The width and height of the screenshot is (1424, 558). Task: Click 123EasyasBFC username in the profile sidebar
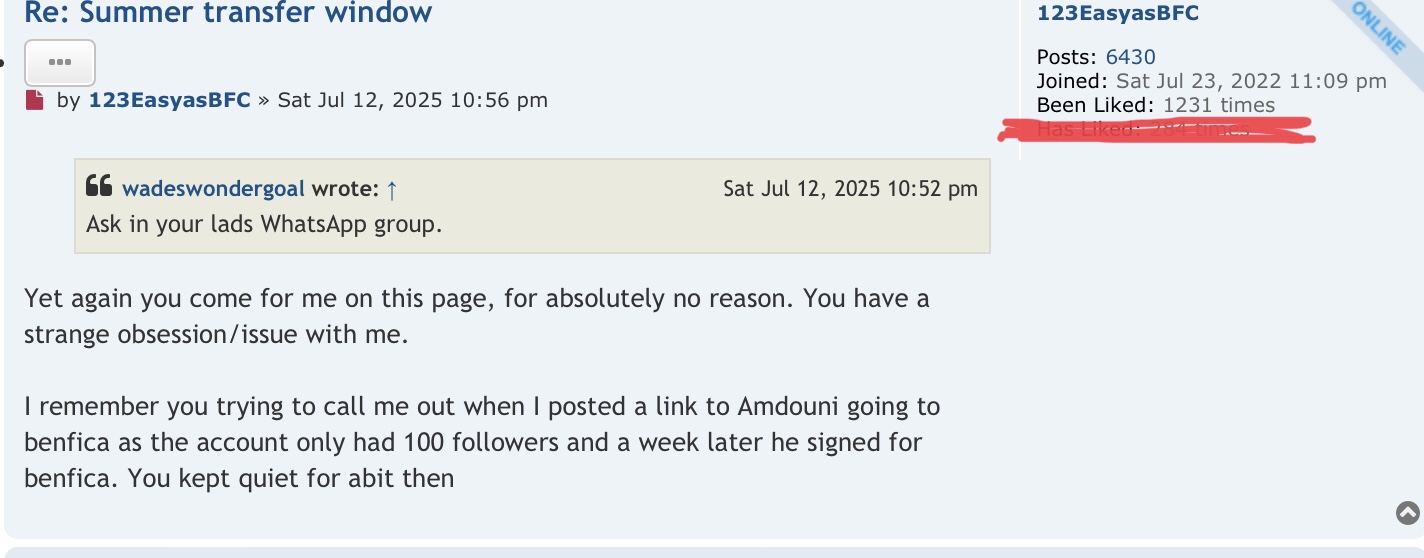[x=1117, y=13]
